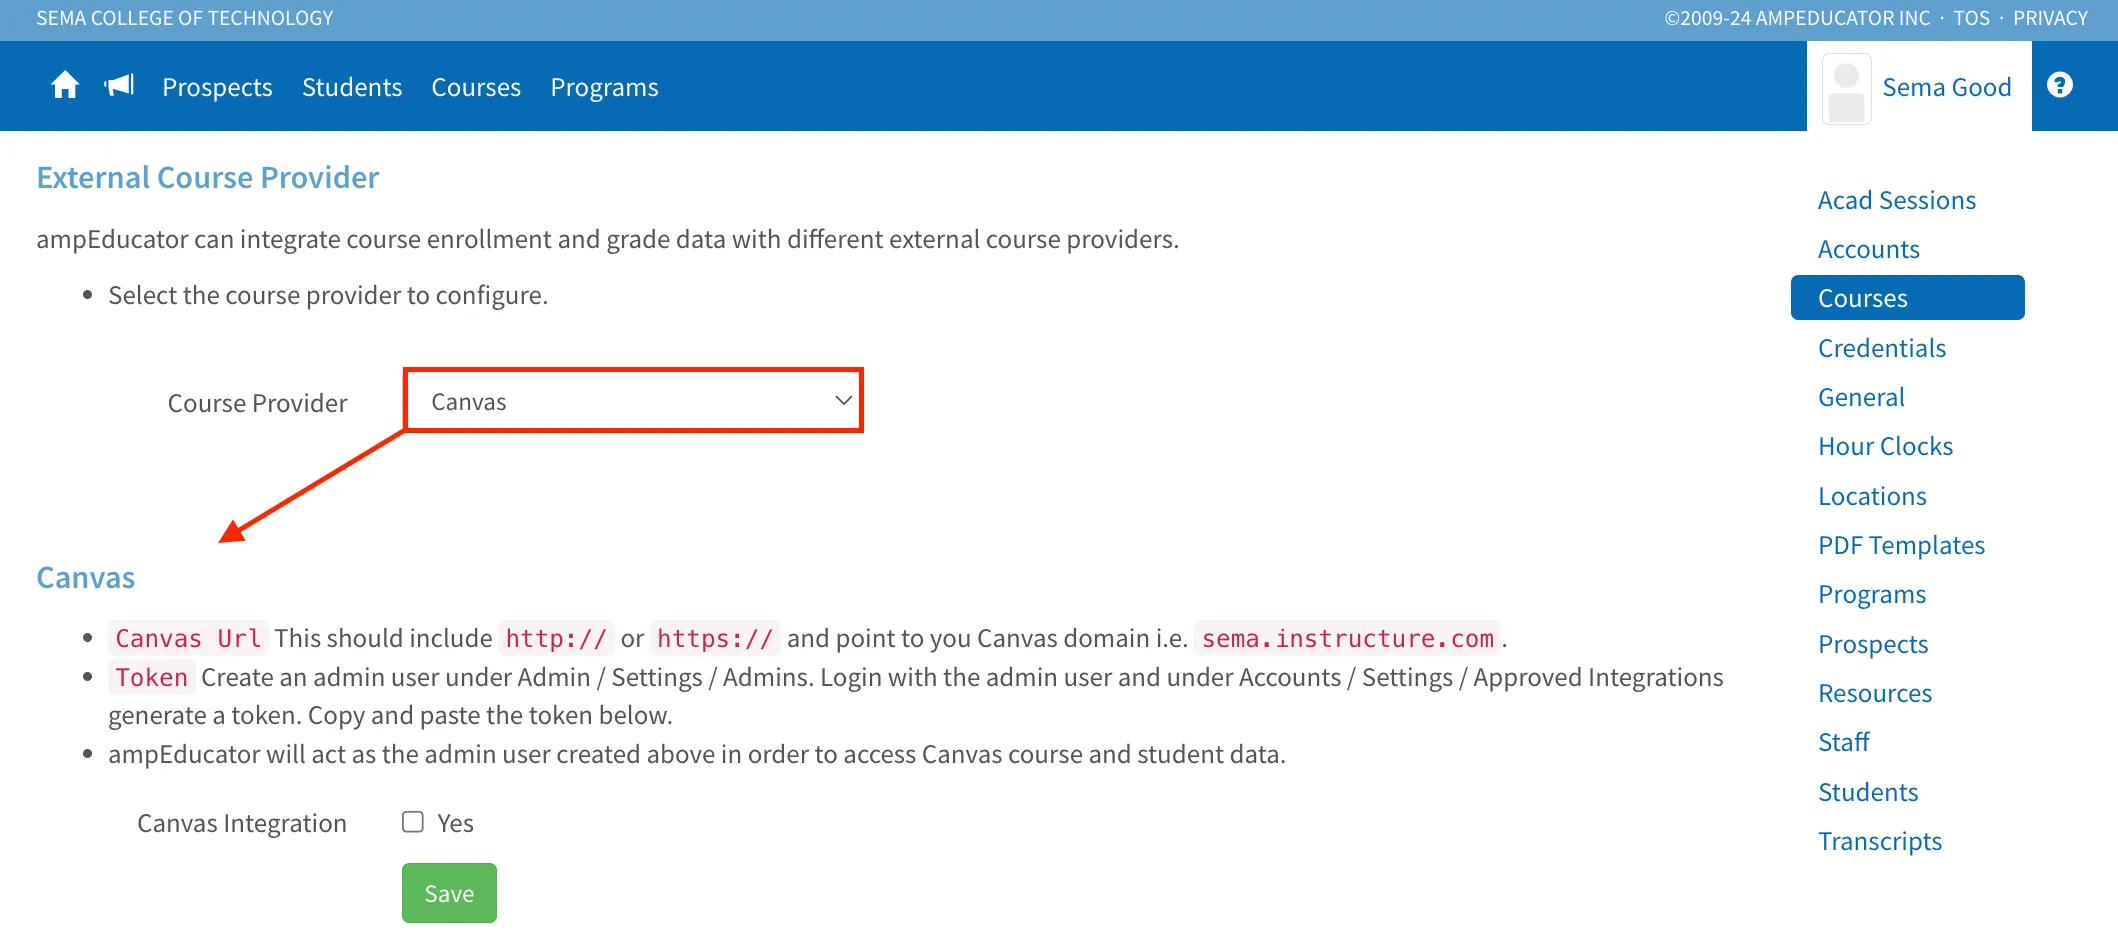Click the https:// code text

click(715, 638)
